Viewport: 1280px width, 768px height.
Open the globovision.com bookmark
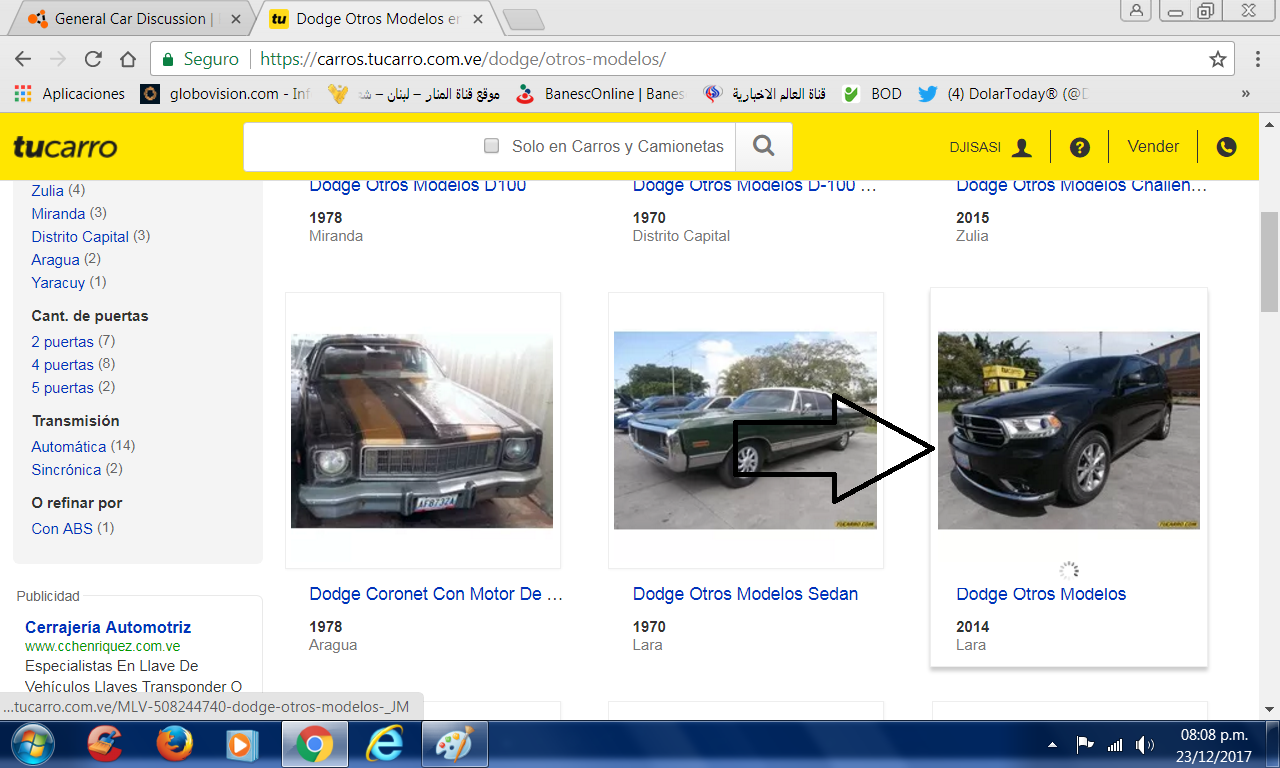coord(226,94)
